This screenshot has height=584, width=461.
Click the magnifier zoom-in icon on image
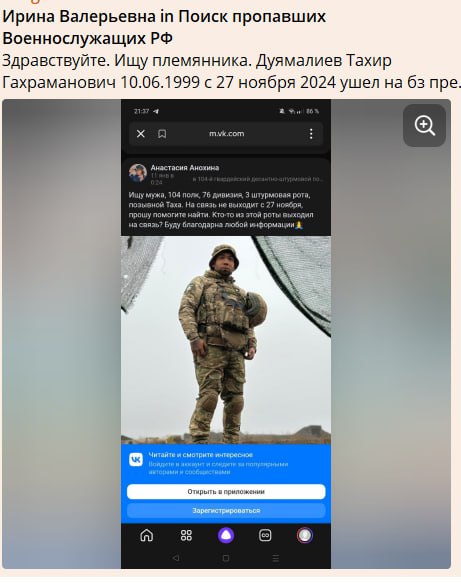(425, 126)
